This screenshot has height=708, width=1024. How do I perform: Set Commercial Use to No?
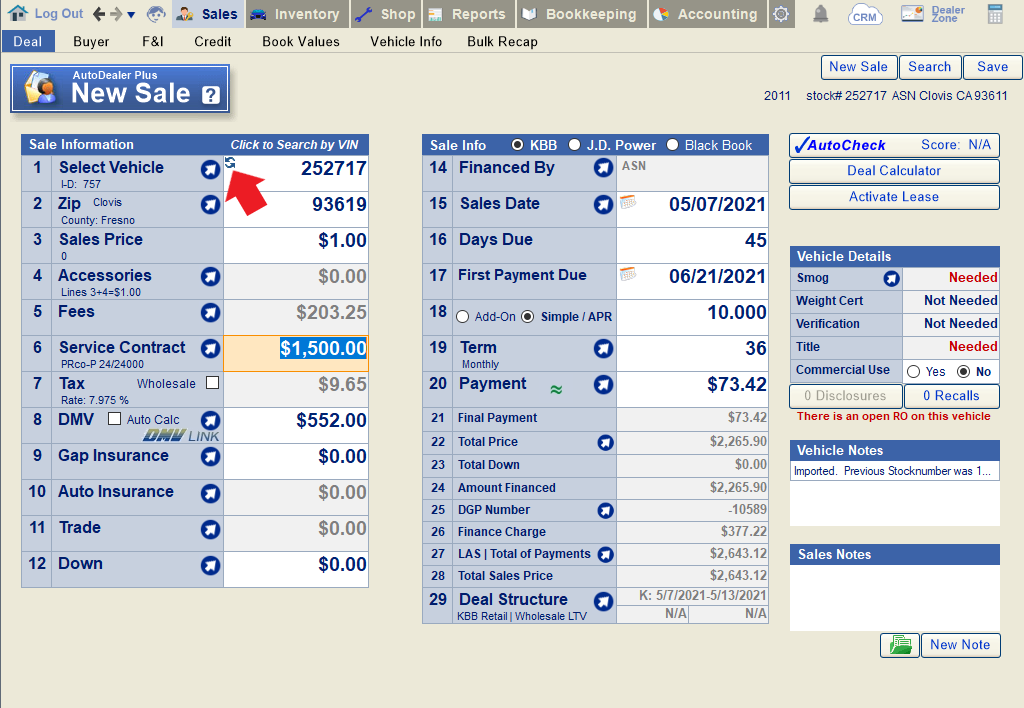click(x=963, y=372)
